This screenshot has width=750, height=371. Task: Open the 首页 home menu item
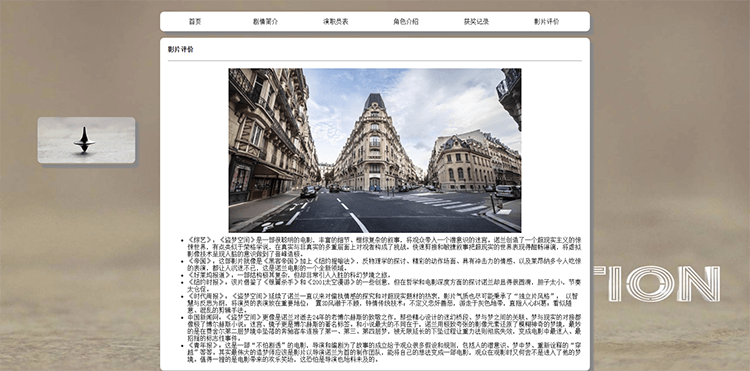[195, 22]
